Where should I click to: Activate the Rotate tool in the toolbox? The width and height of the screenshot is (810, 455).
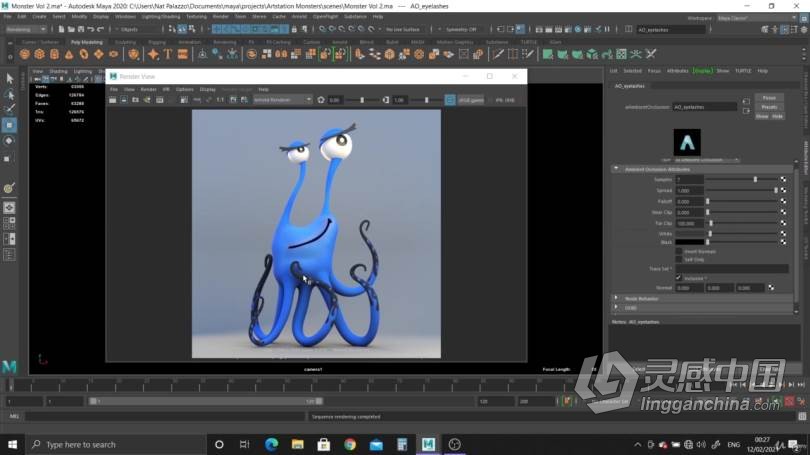click(9, 140)
